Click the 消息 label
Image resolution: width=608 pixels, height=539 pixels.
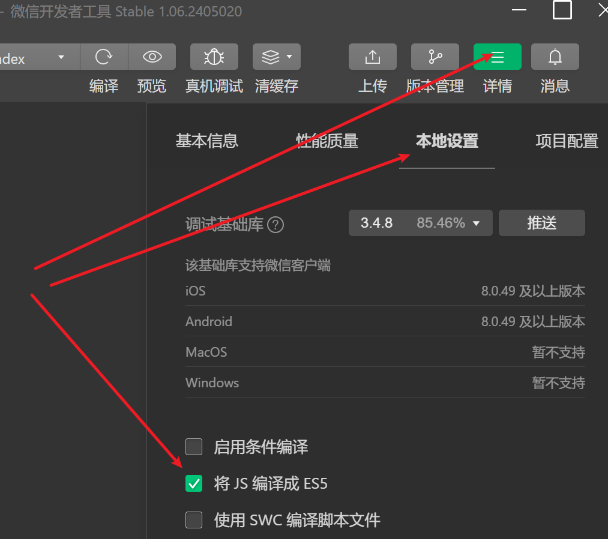[555, 86]
